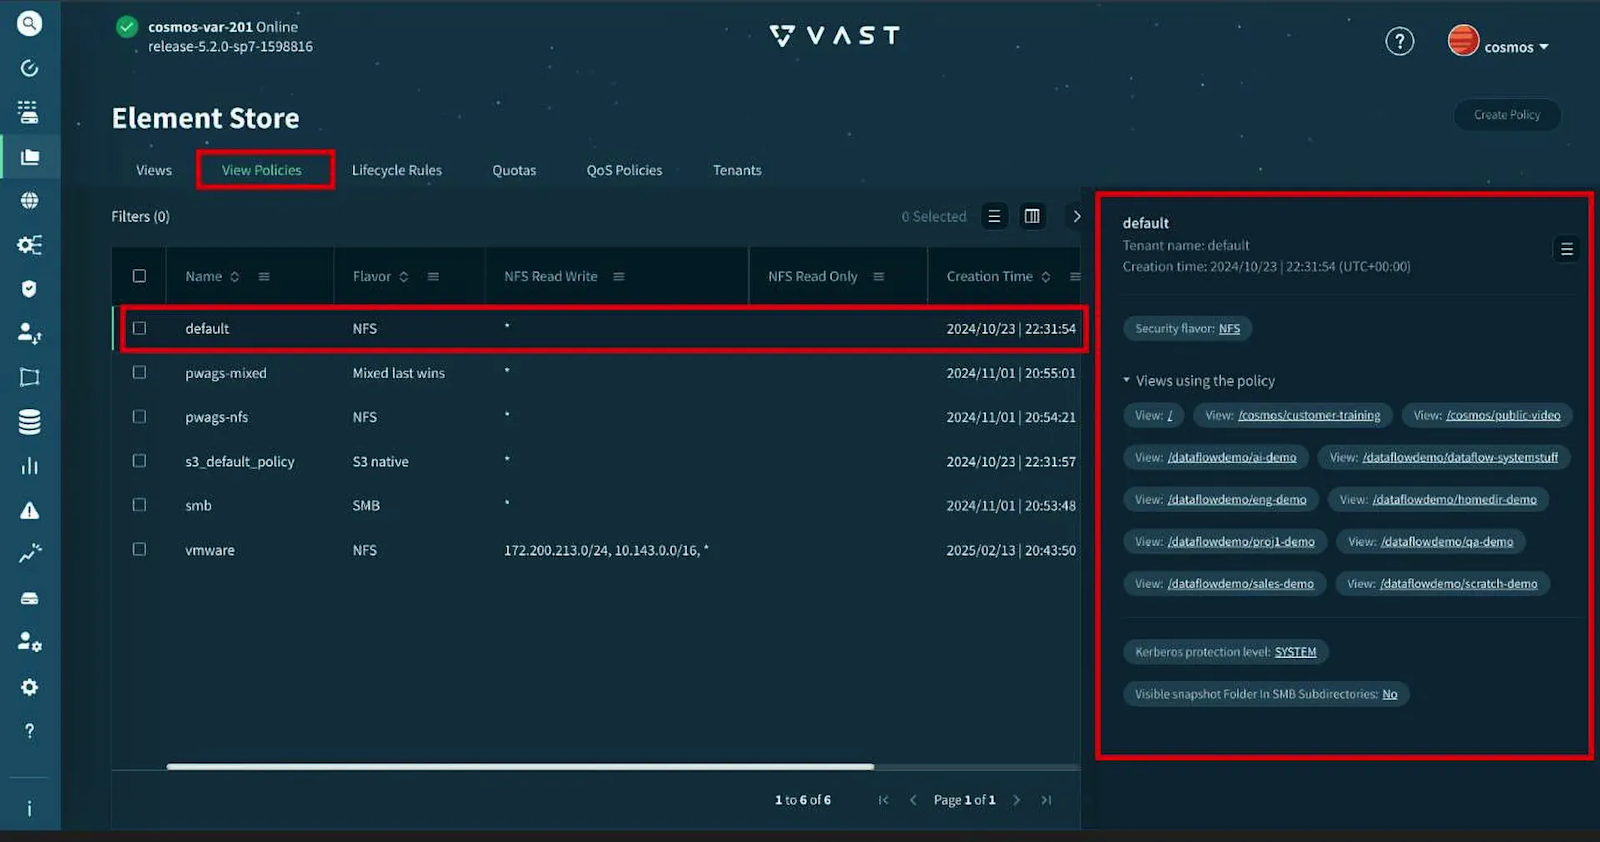Collapse the details panel with chevron arrow
1600x842 pixels.
(x=1076, y=216)
